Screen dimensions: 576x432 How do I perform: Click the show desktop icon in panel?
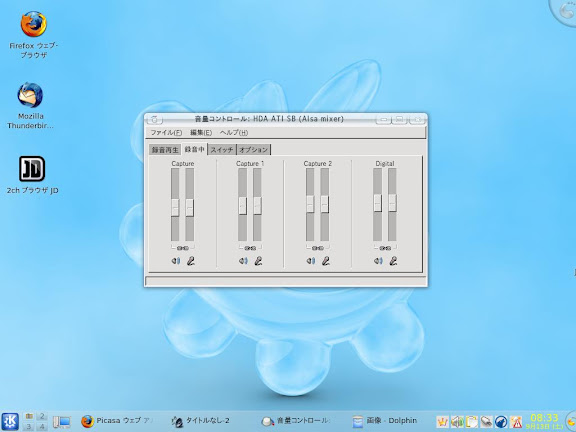pos(62,422)
